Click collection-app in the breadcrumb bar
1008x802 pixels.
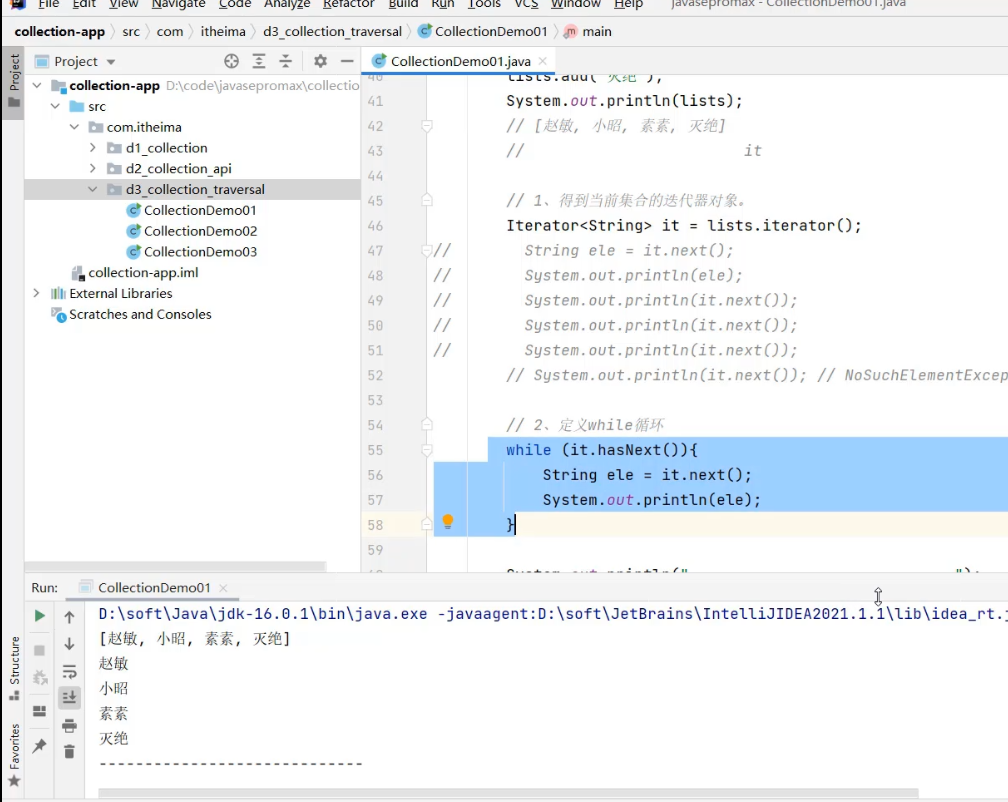click(59, 31)
